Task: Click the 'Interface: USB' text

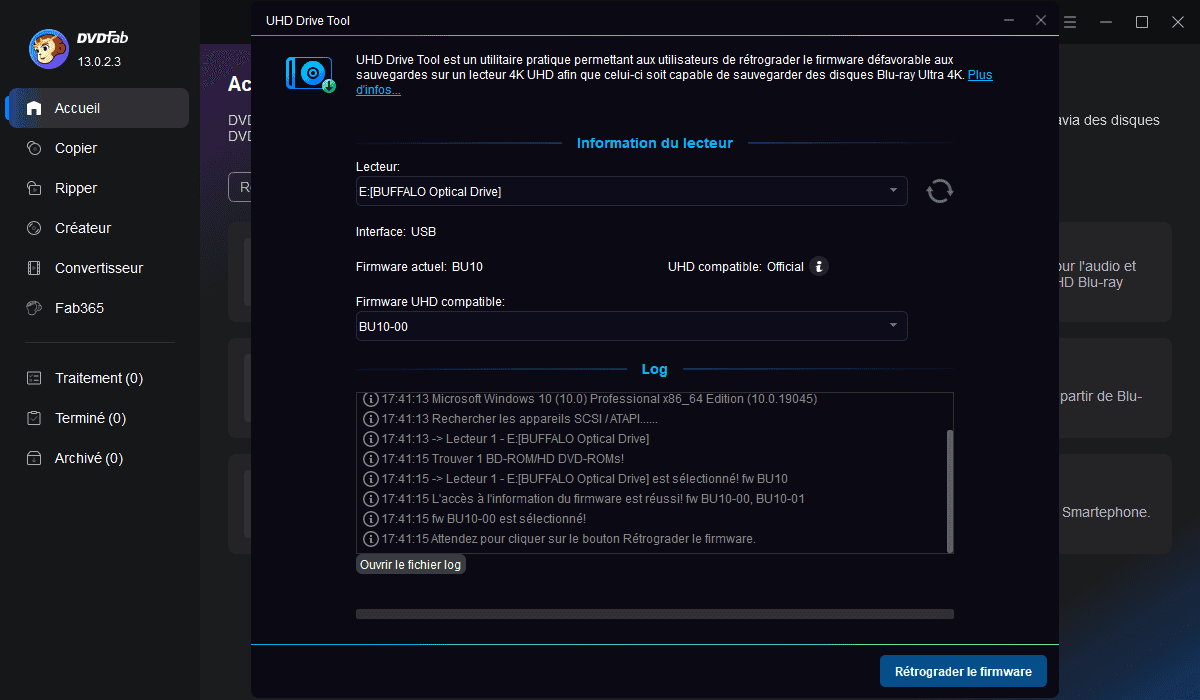Action: pyautogui.click(x=396, y=232)
